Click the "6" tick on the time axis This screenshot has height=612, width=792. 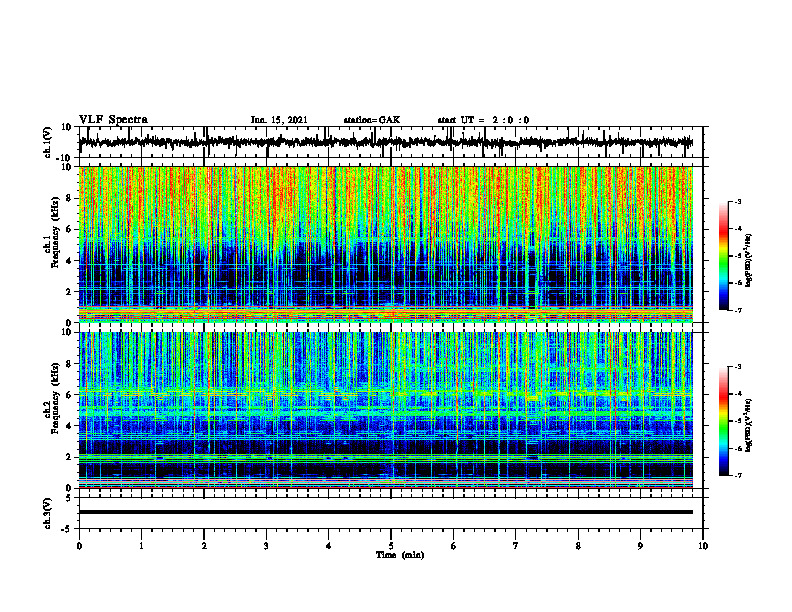454,546
